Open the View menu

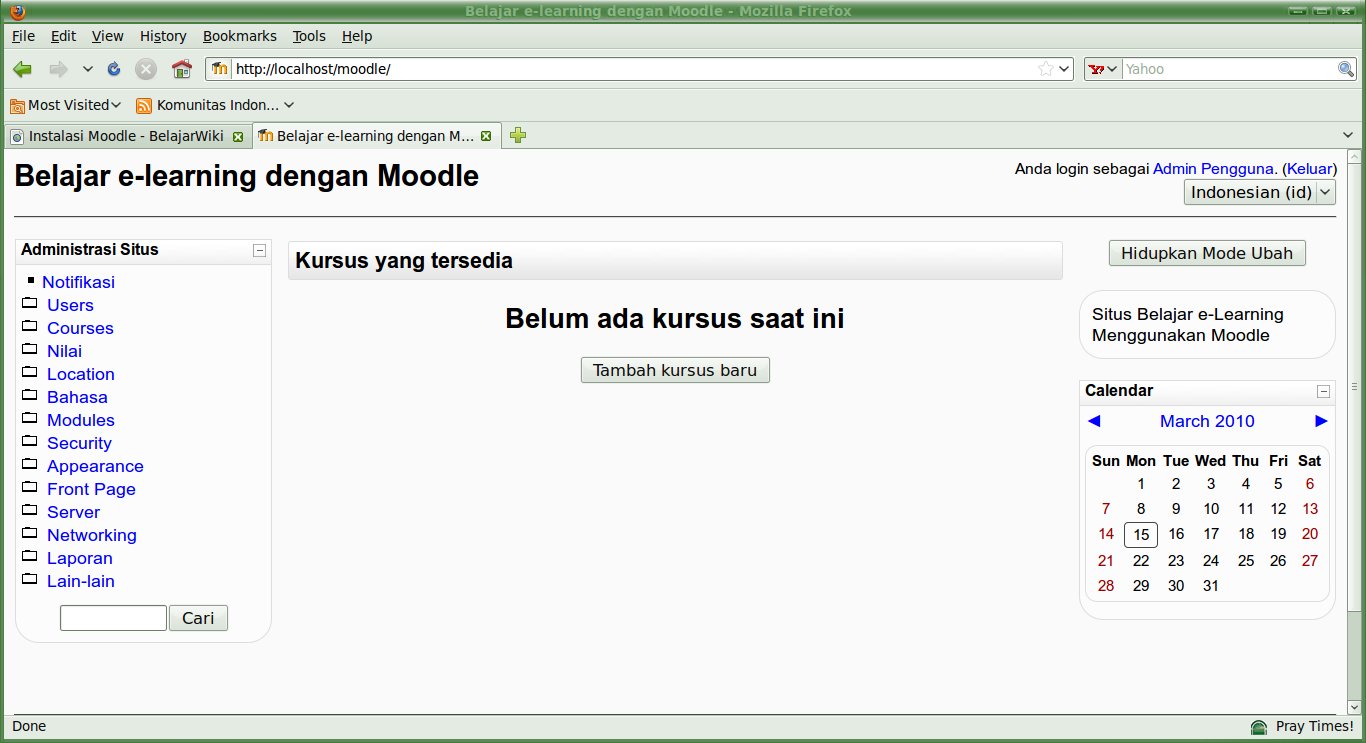[107, 36]
